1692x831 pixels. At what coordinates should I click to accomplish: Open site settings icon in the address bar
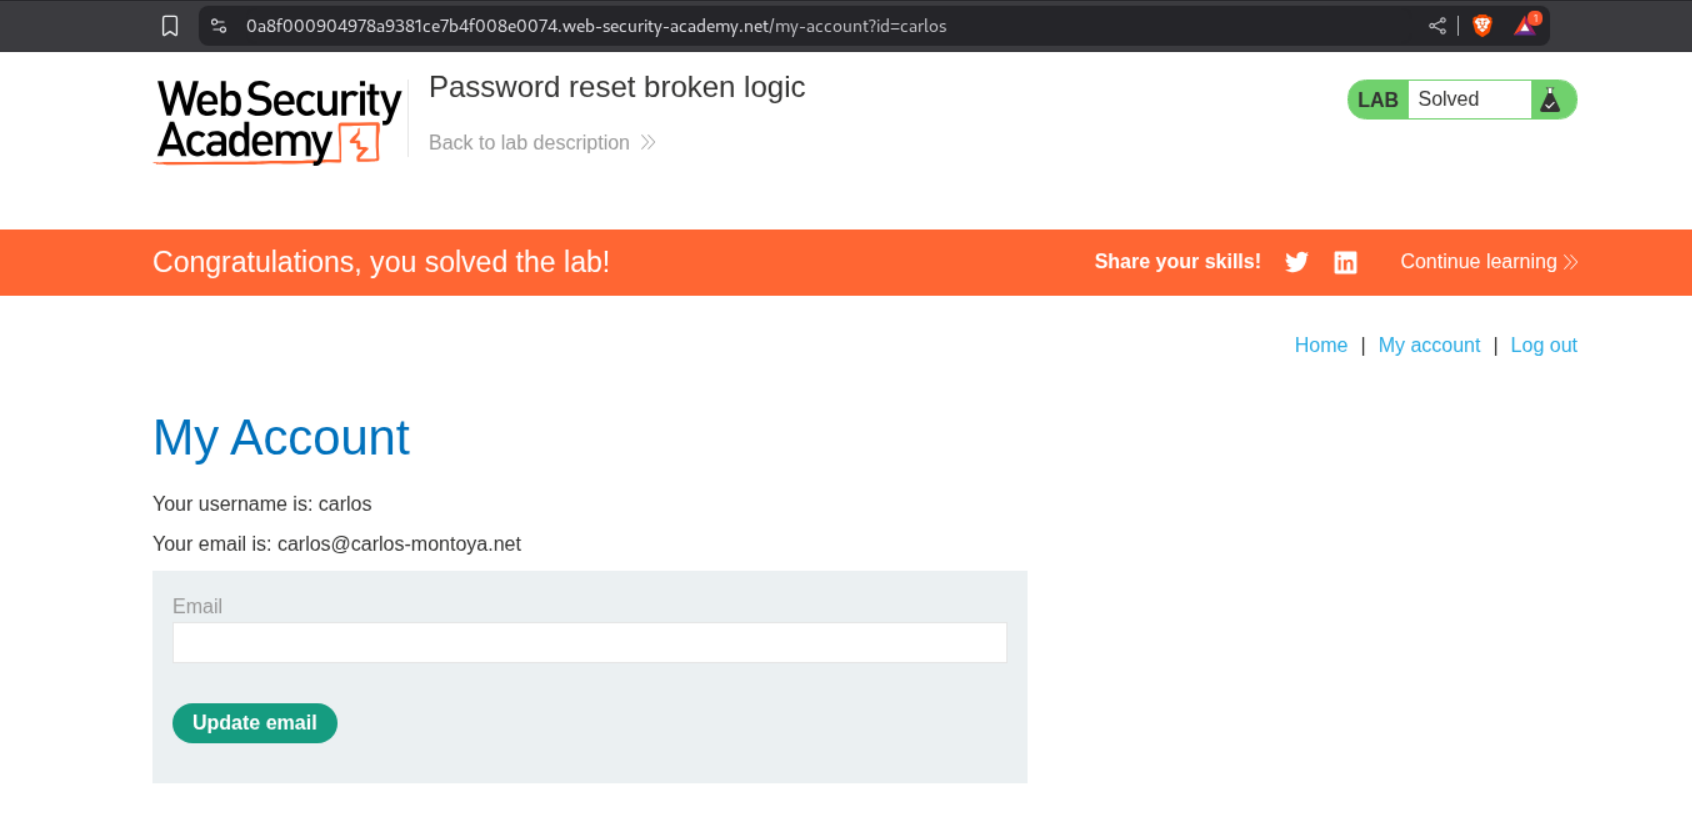point(219,26)
